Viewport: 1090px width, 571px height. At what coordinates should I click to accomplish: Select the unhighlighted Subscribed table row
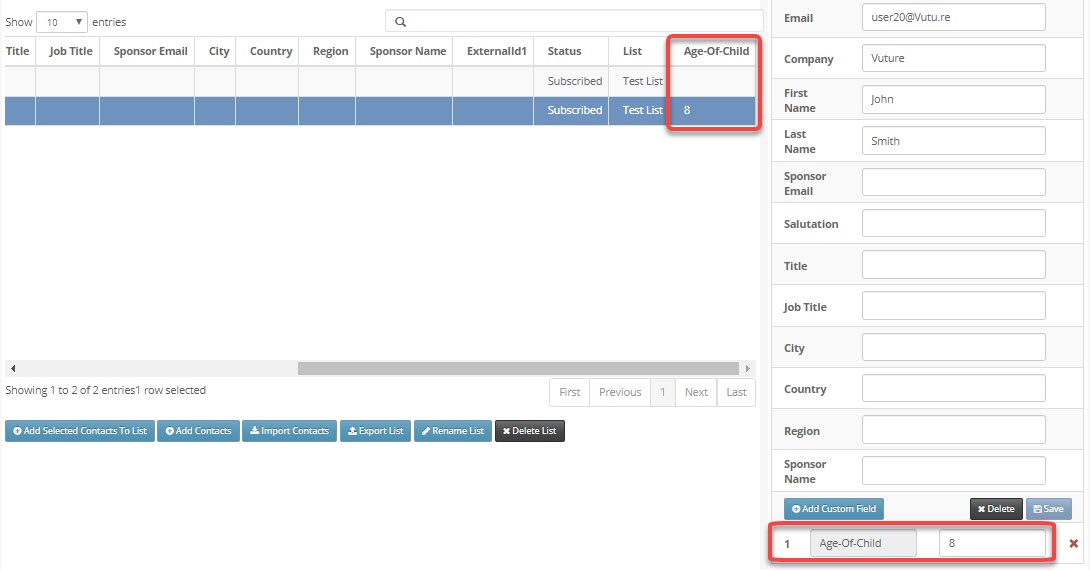(380, 81)
